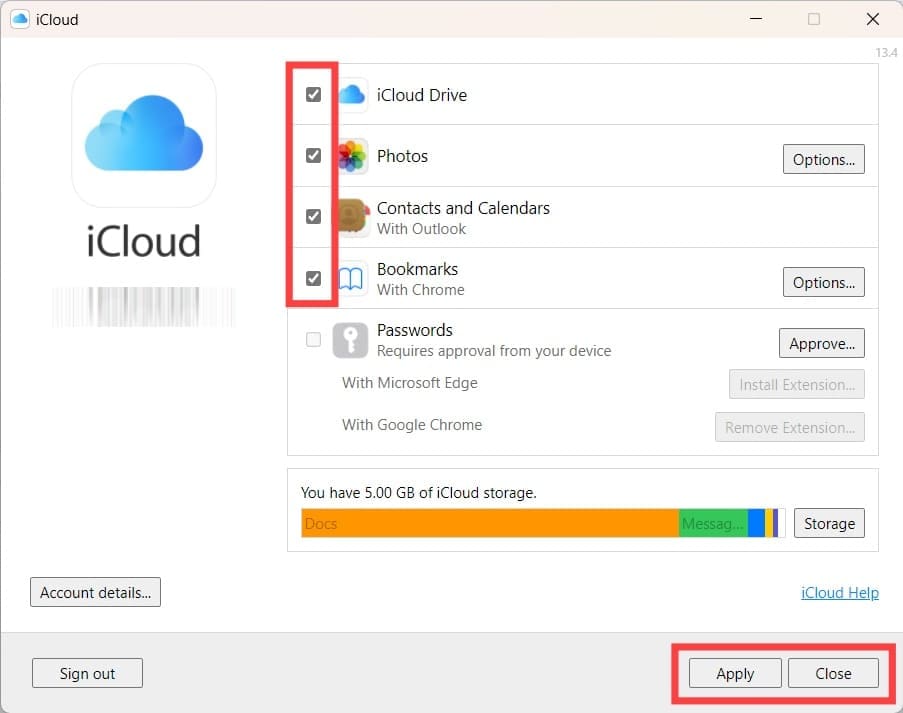Click the blurred account name under iCloud
903x713 pixels.
(x=144, y=307)
